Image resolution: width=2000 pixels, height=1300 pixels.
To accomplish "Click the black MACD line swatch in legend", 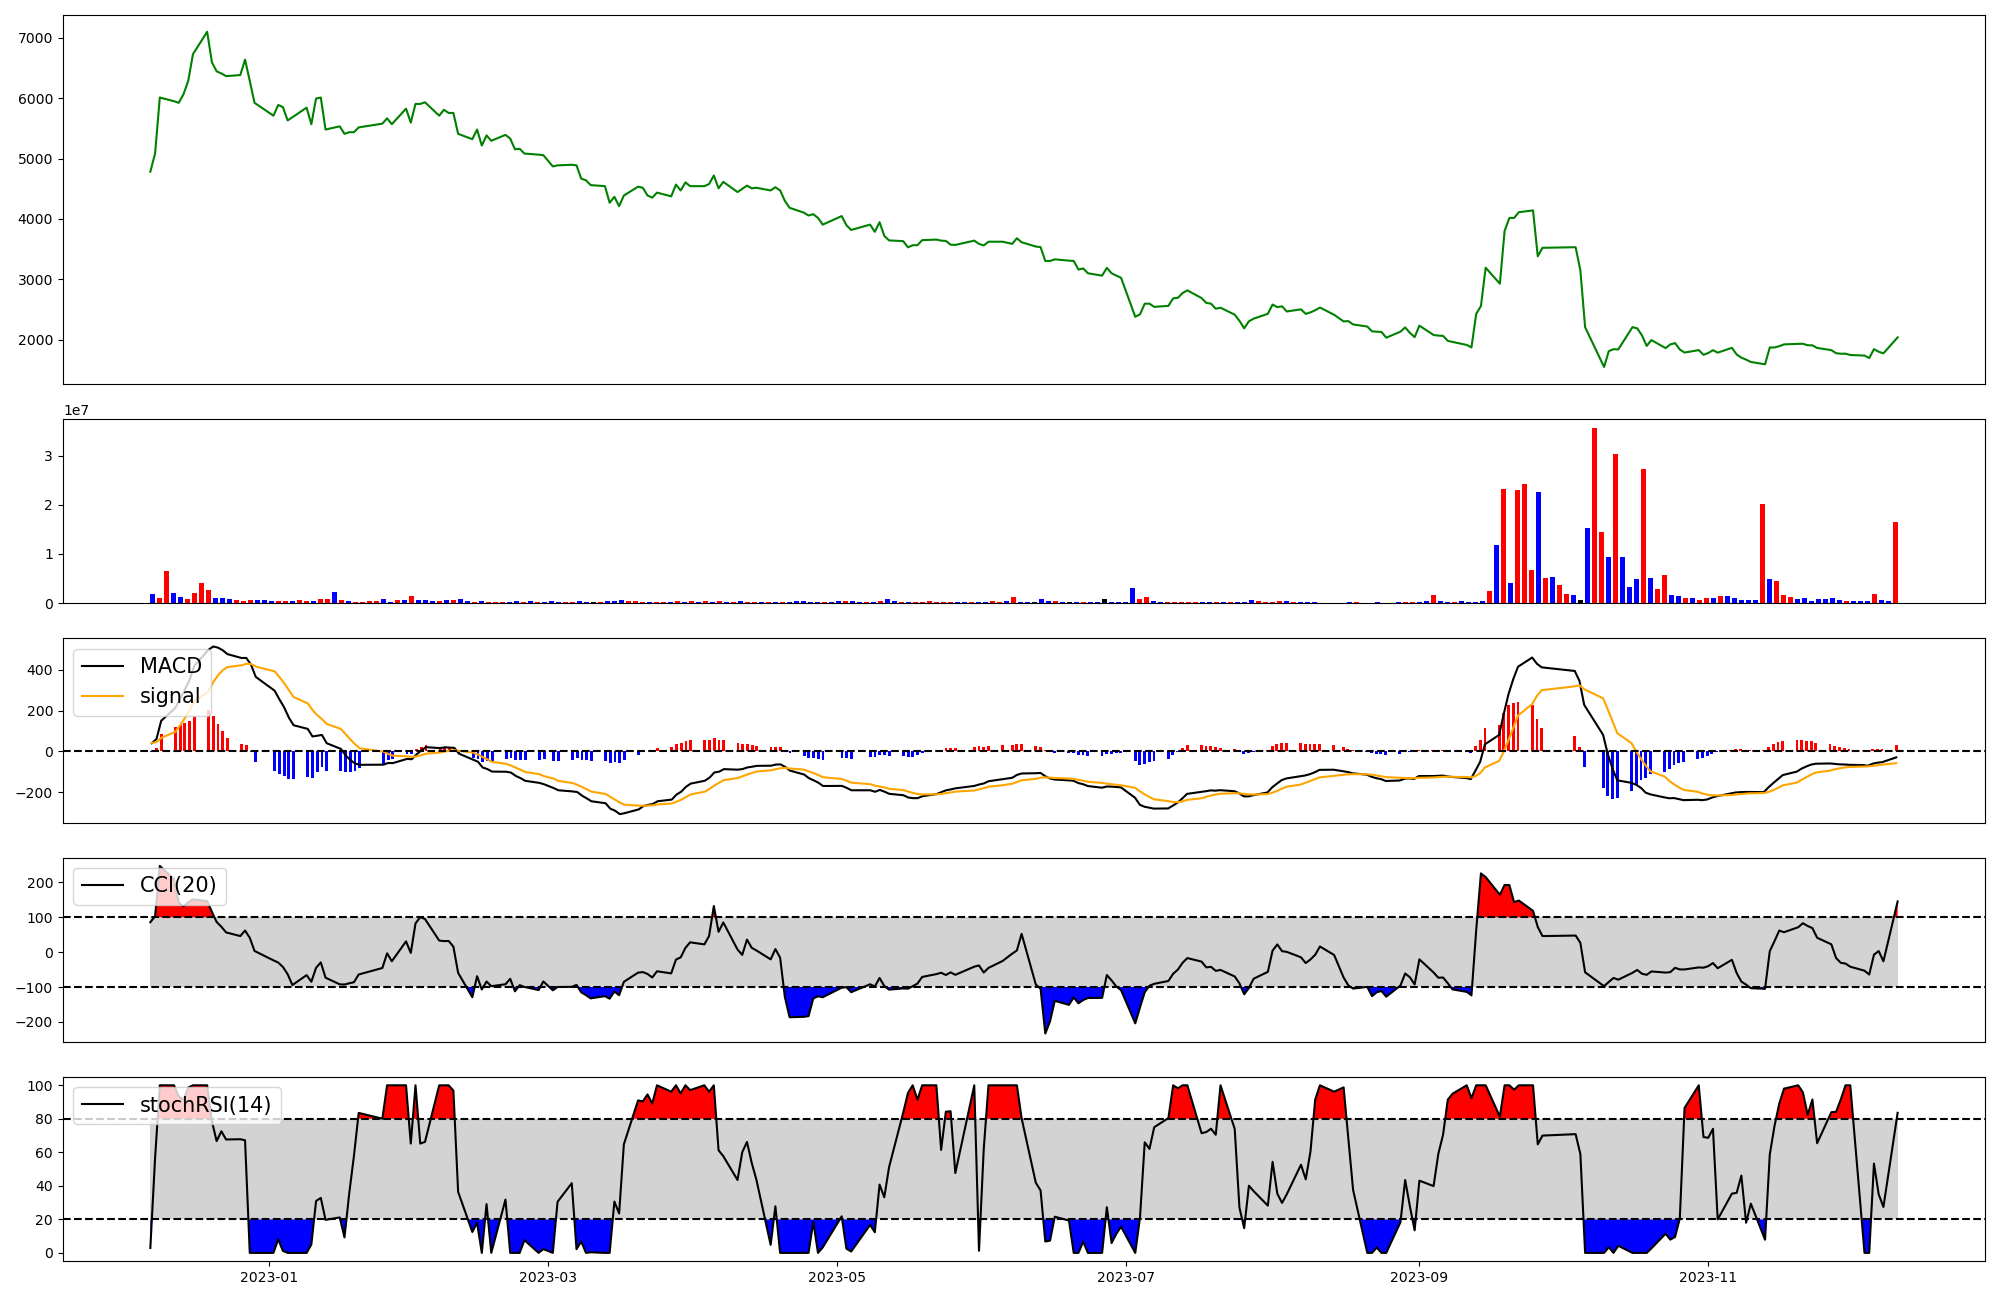I will (x=102, y=666).
